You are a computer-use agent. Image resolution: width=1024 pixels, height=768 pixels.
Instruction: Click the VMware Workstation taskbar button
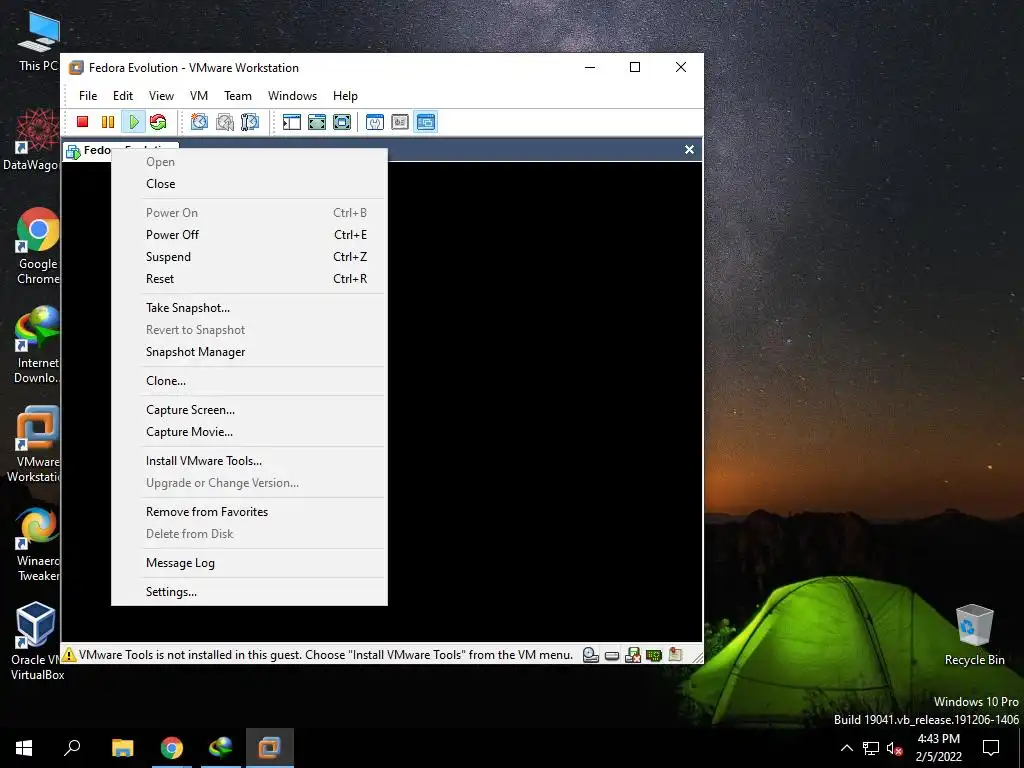[270, 748]
